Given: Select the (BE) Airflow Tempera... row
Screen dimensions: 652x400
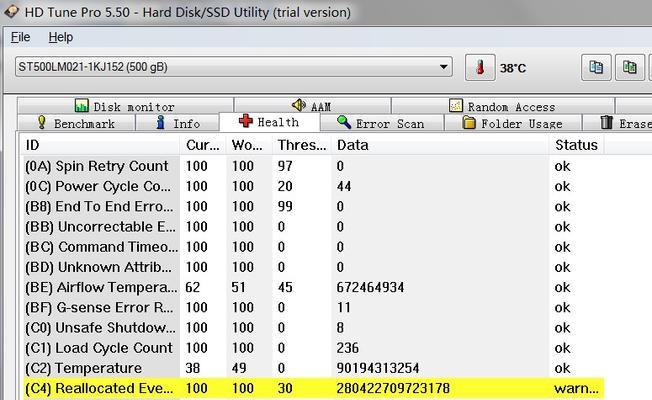Looking at the screenshot, I should click(x=312, y=287).
